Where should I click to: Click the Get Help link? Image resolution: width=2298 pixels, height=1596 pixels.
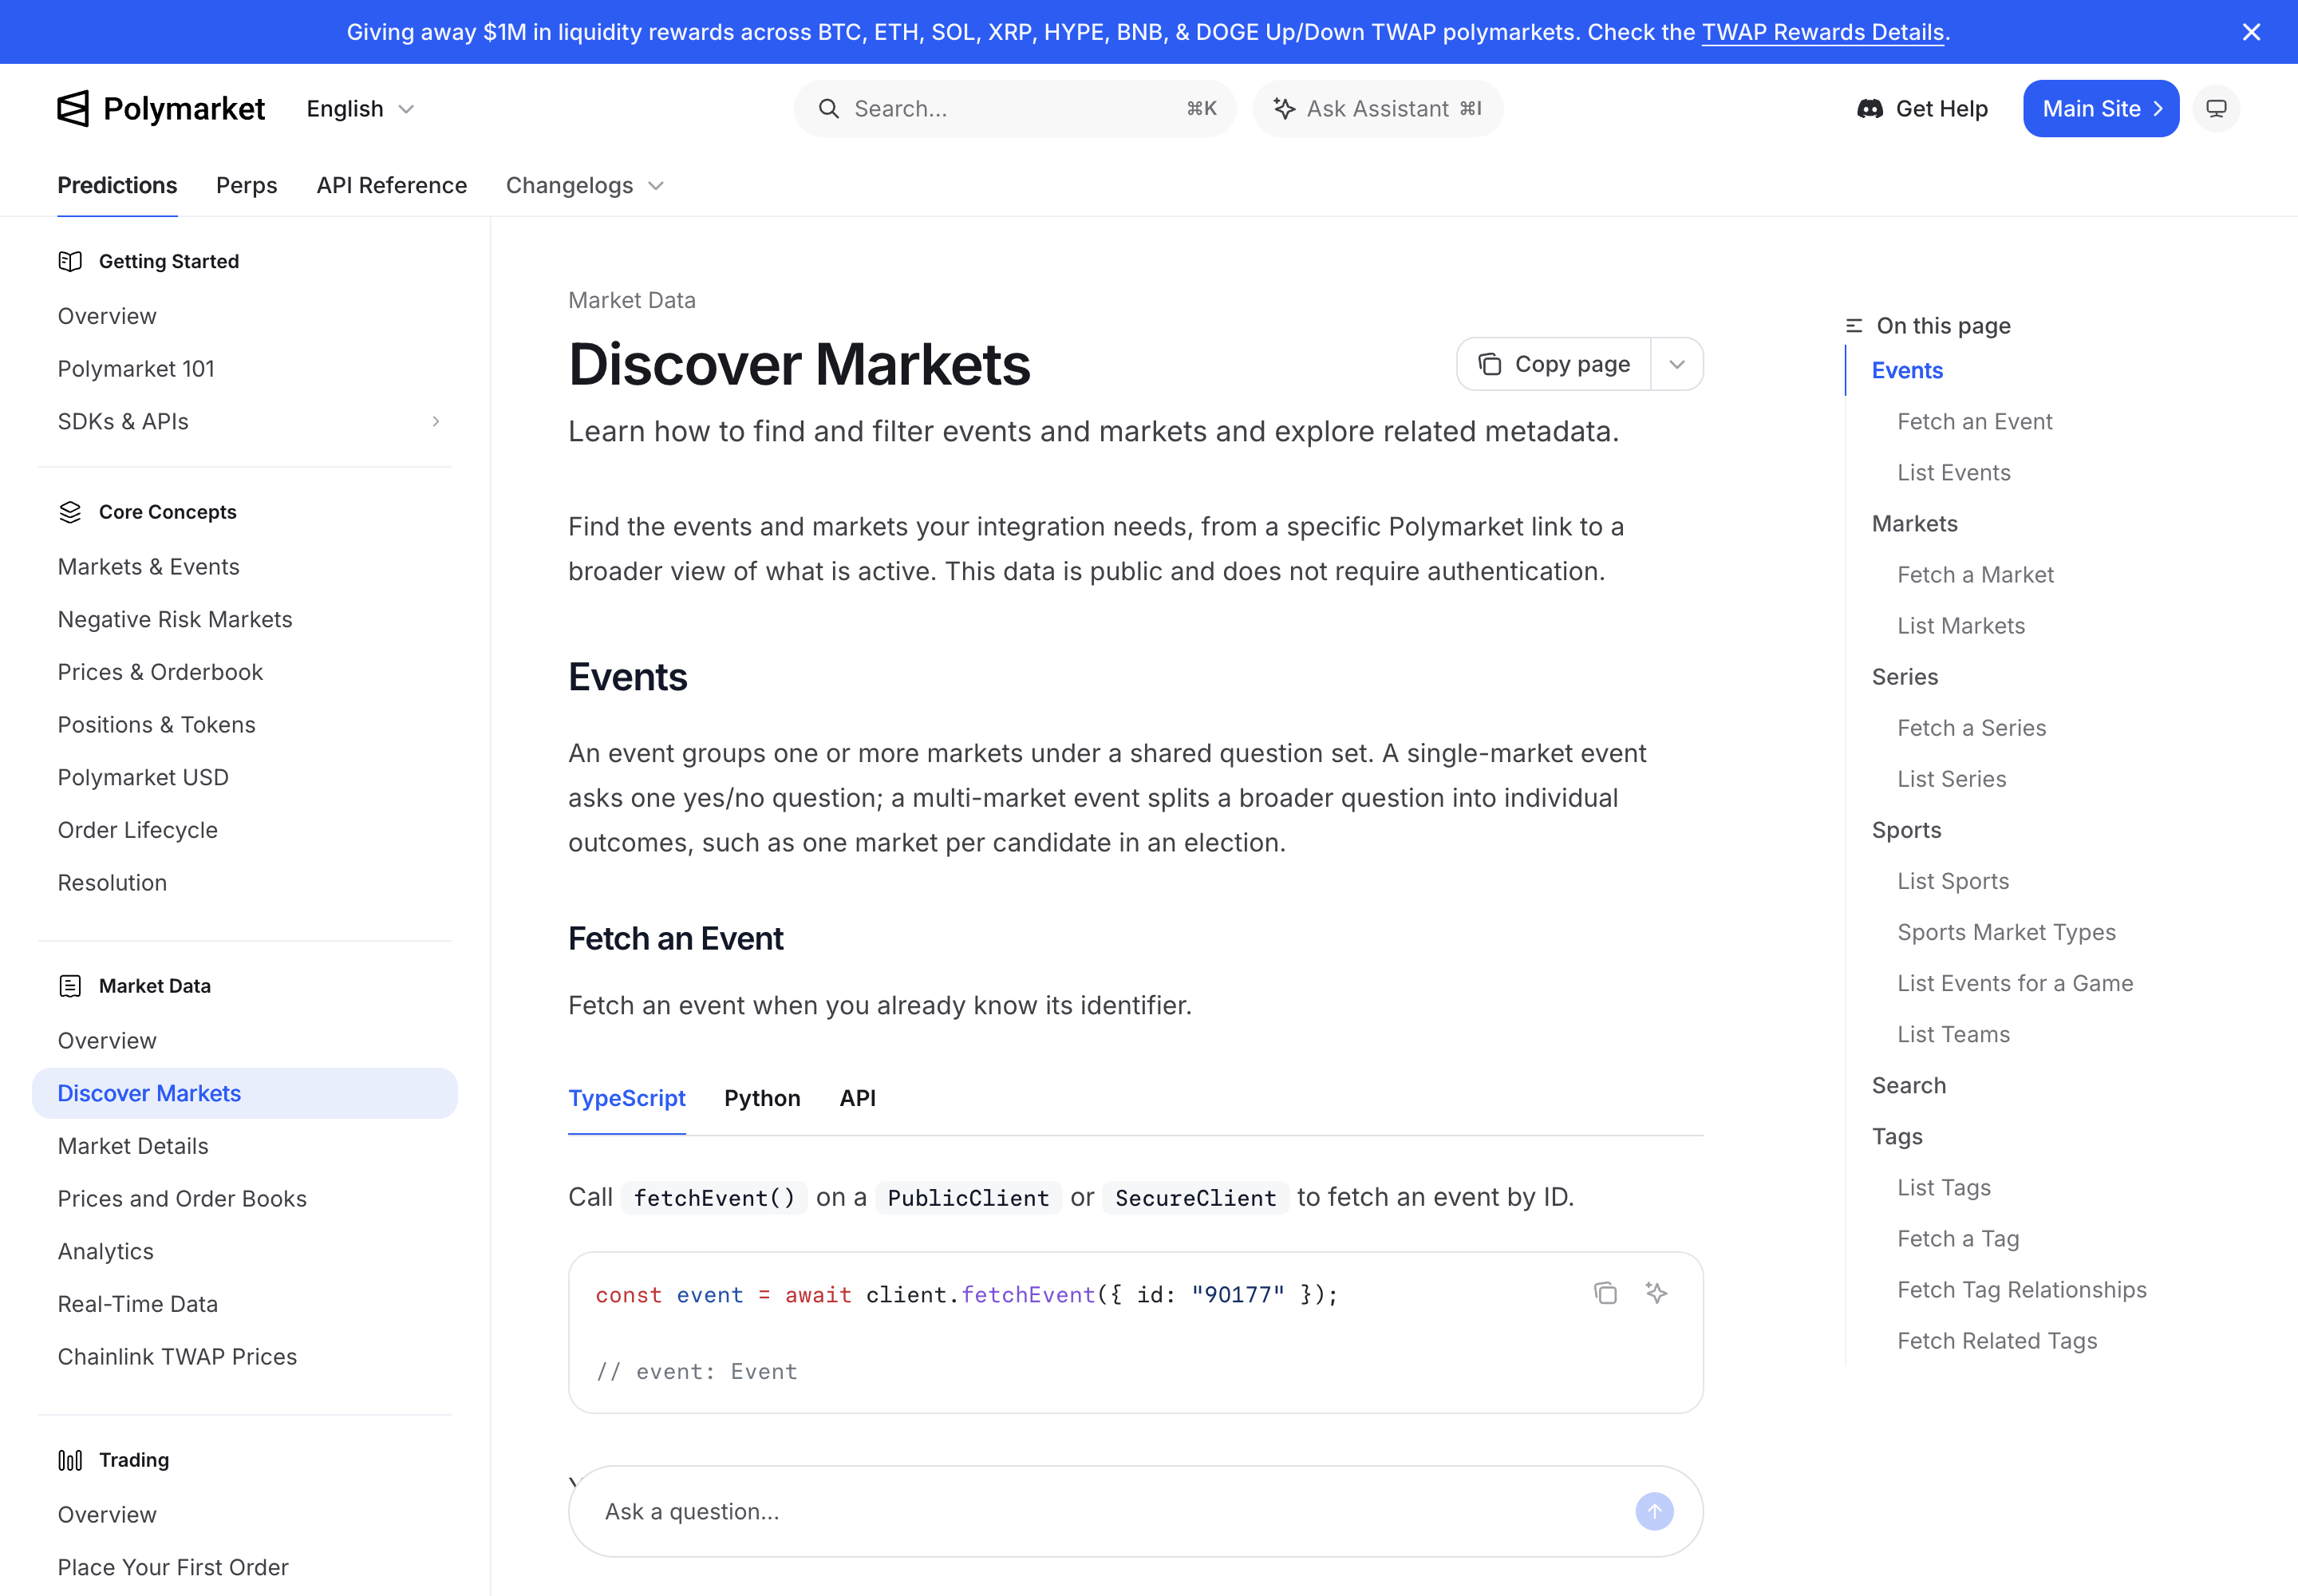1922,109
